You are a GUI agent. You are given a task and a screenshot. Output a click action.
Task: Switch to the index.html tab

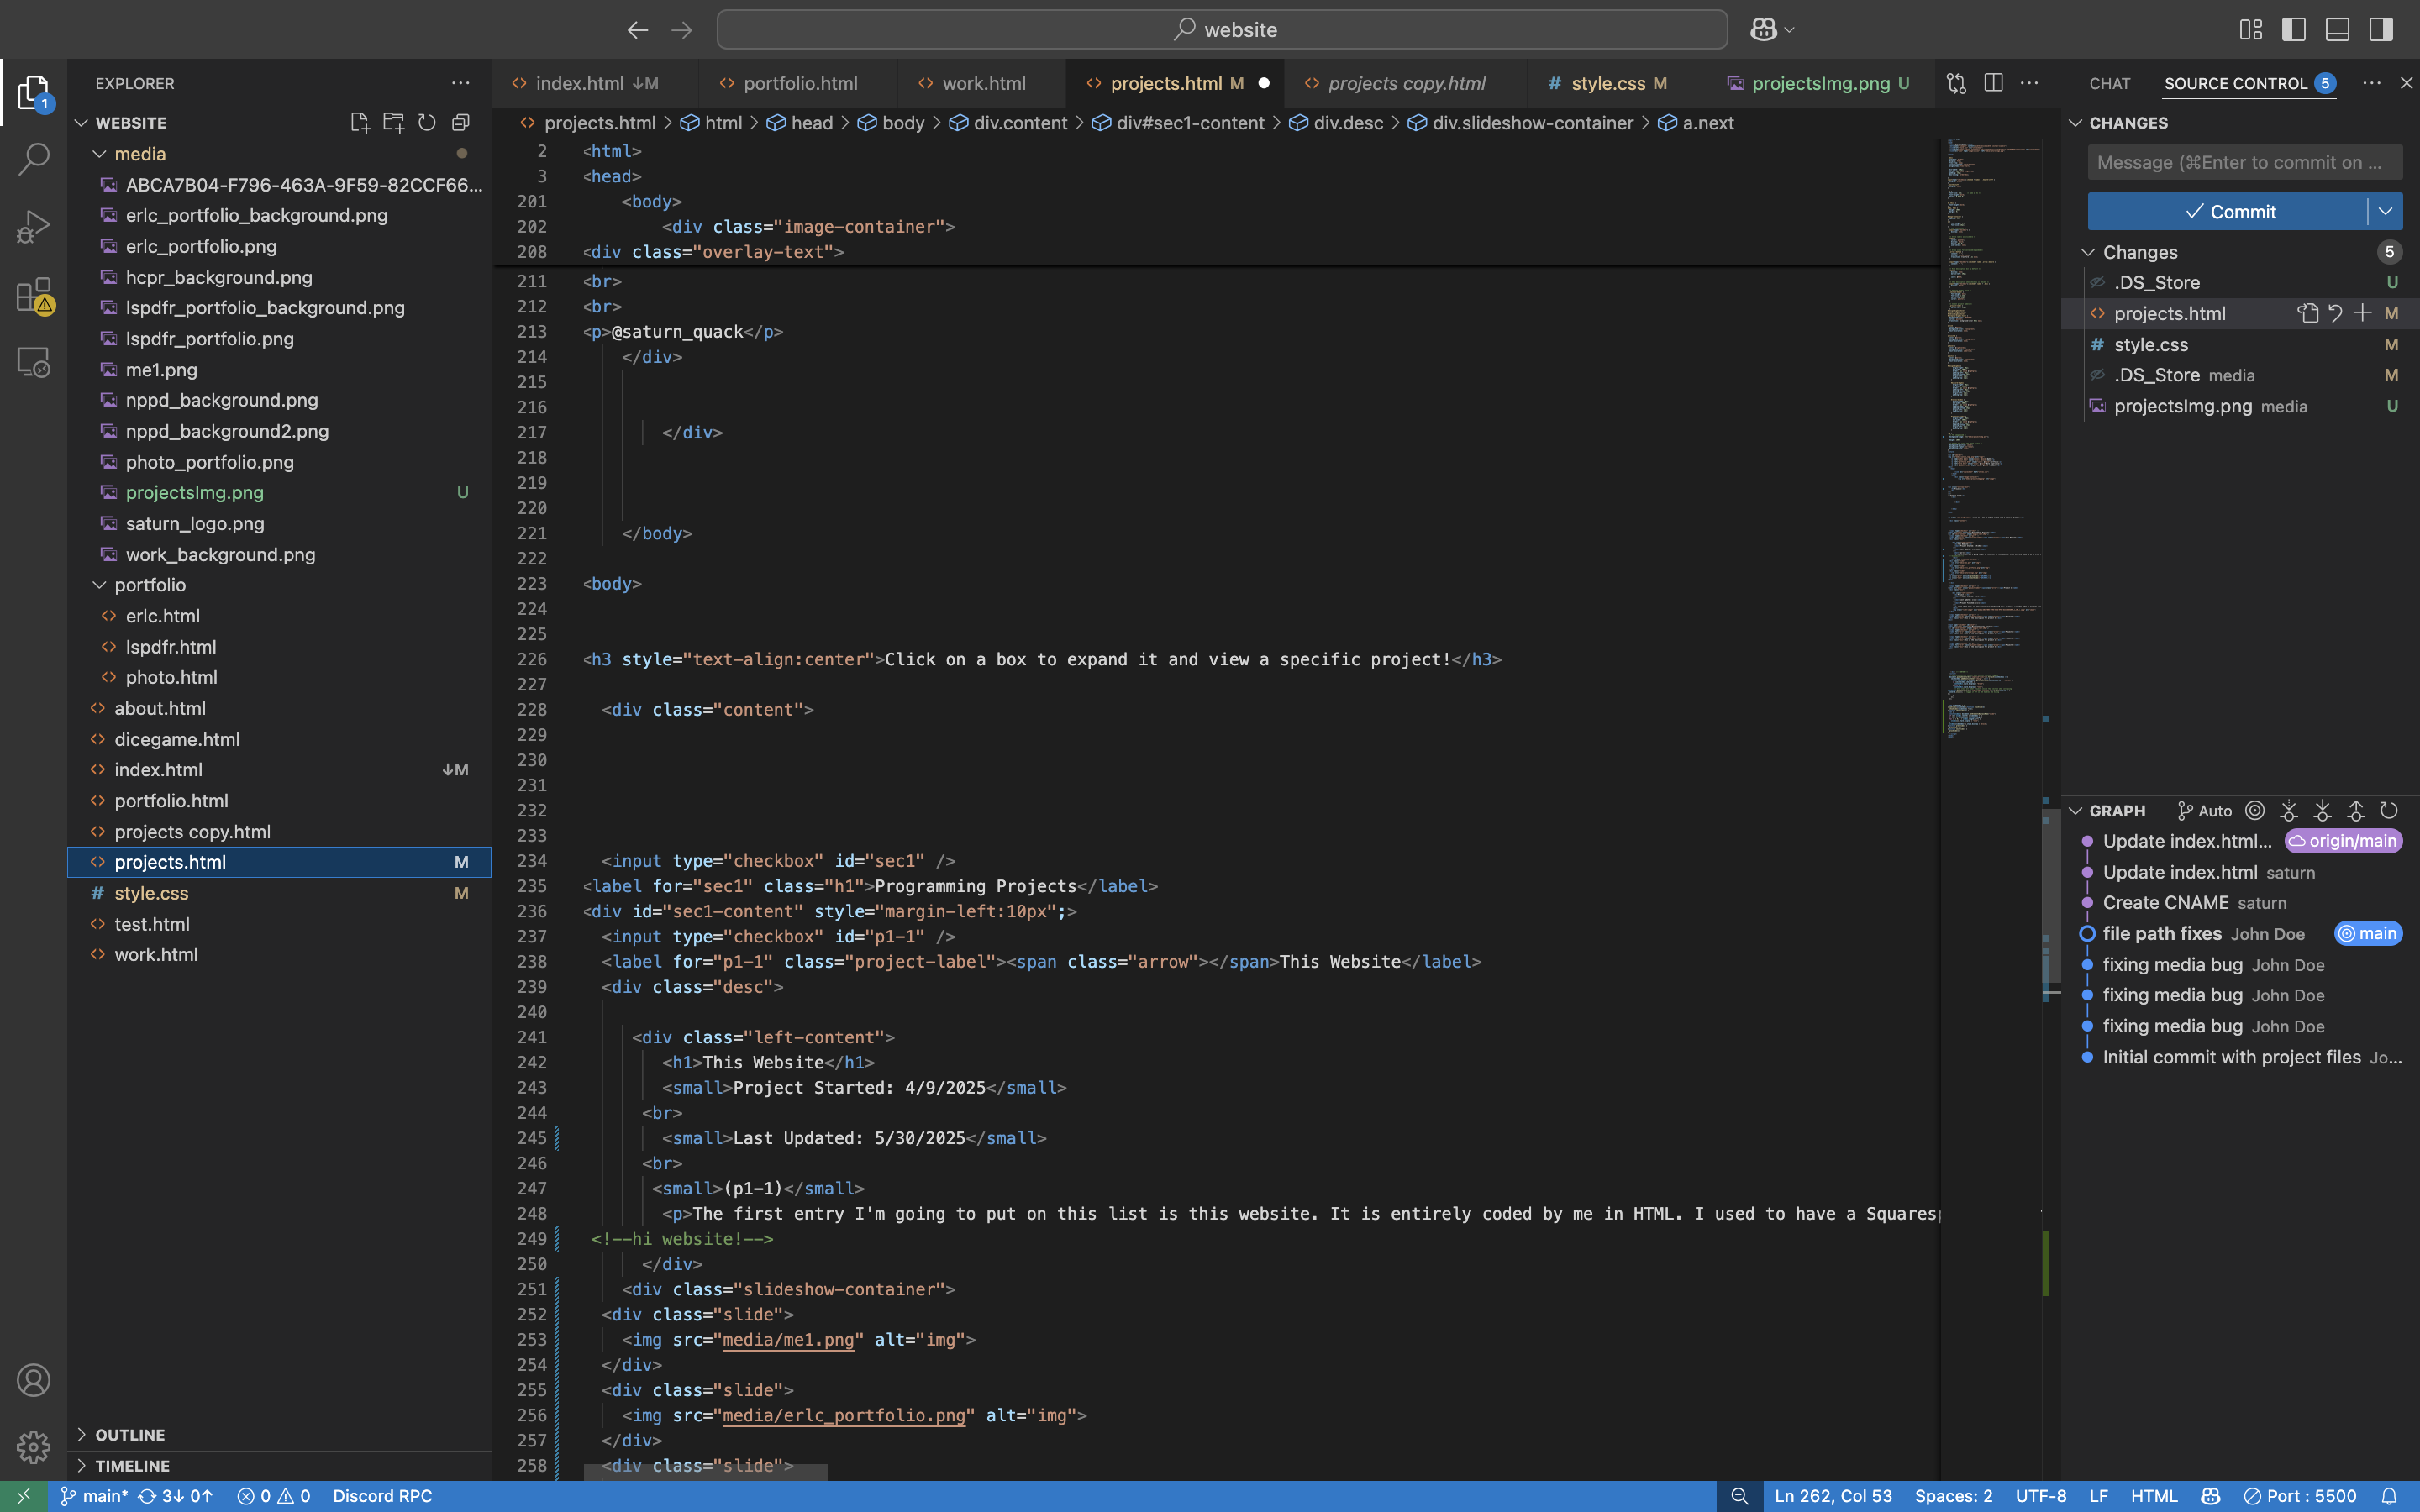pyautogui.click(x=594, y=83)
